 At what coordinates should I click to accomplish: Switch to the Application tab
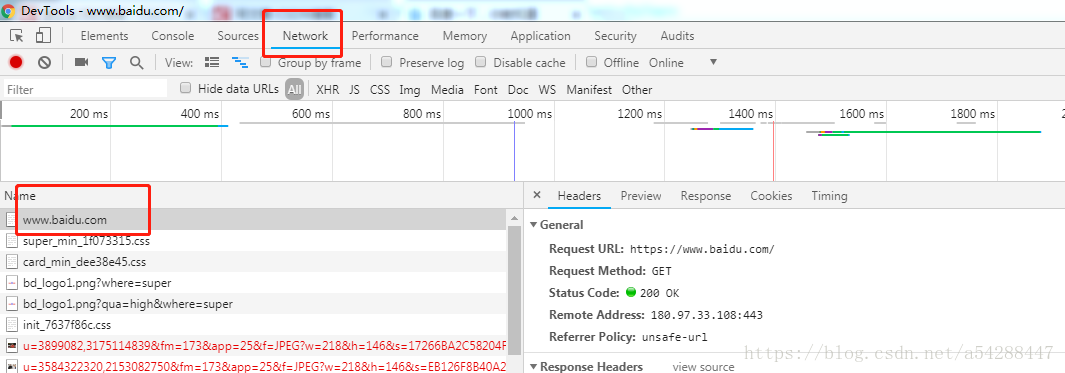click(541, 36)
